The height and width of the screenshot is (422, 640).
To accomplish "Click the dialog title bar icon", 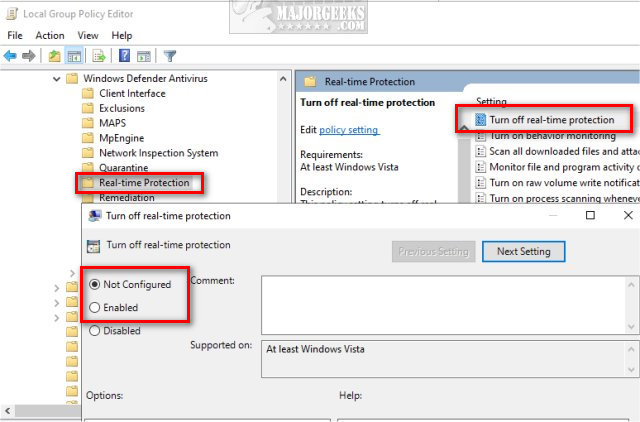I will click(95, 215).
